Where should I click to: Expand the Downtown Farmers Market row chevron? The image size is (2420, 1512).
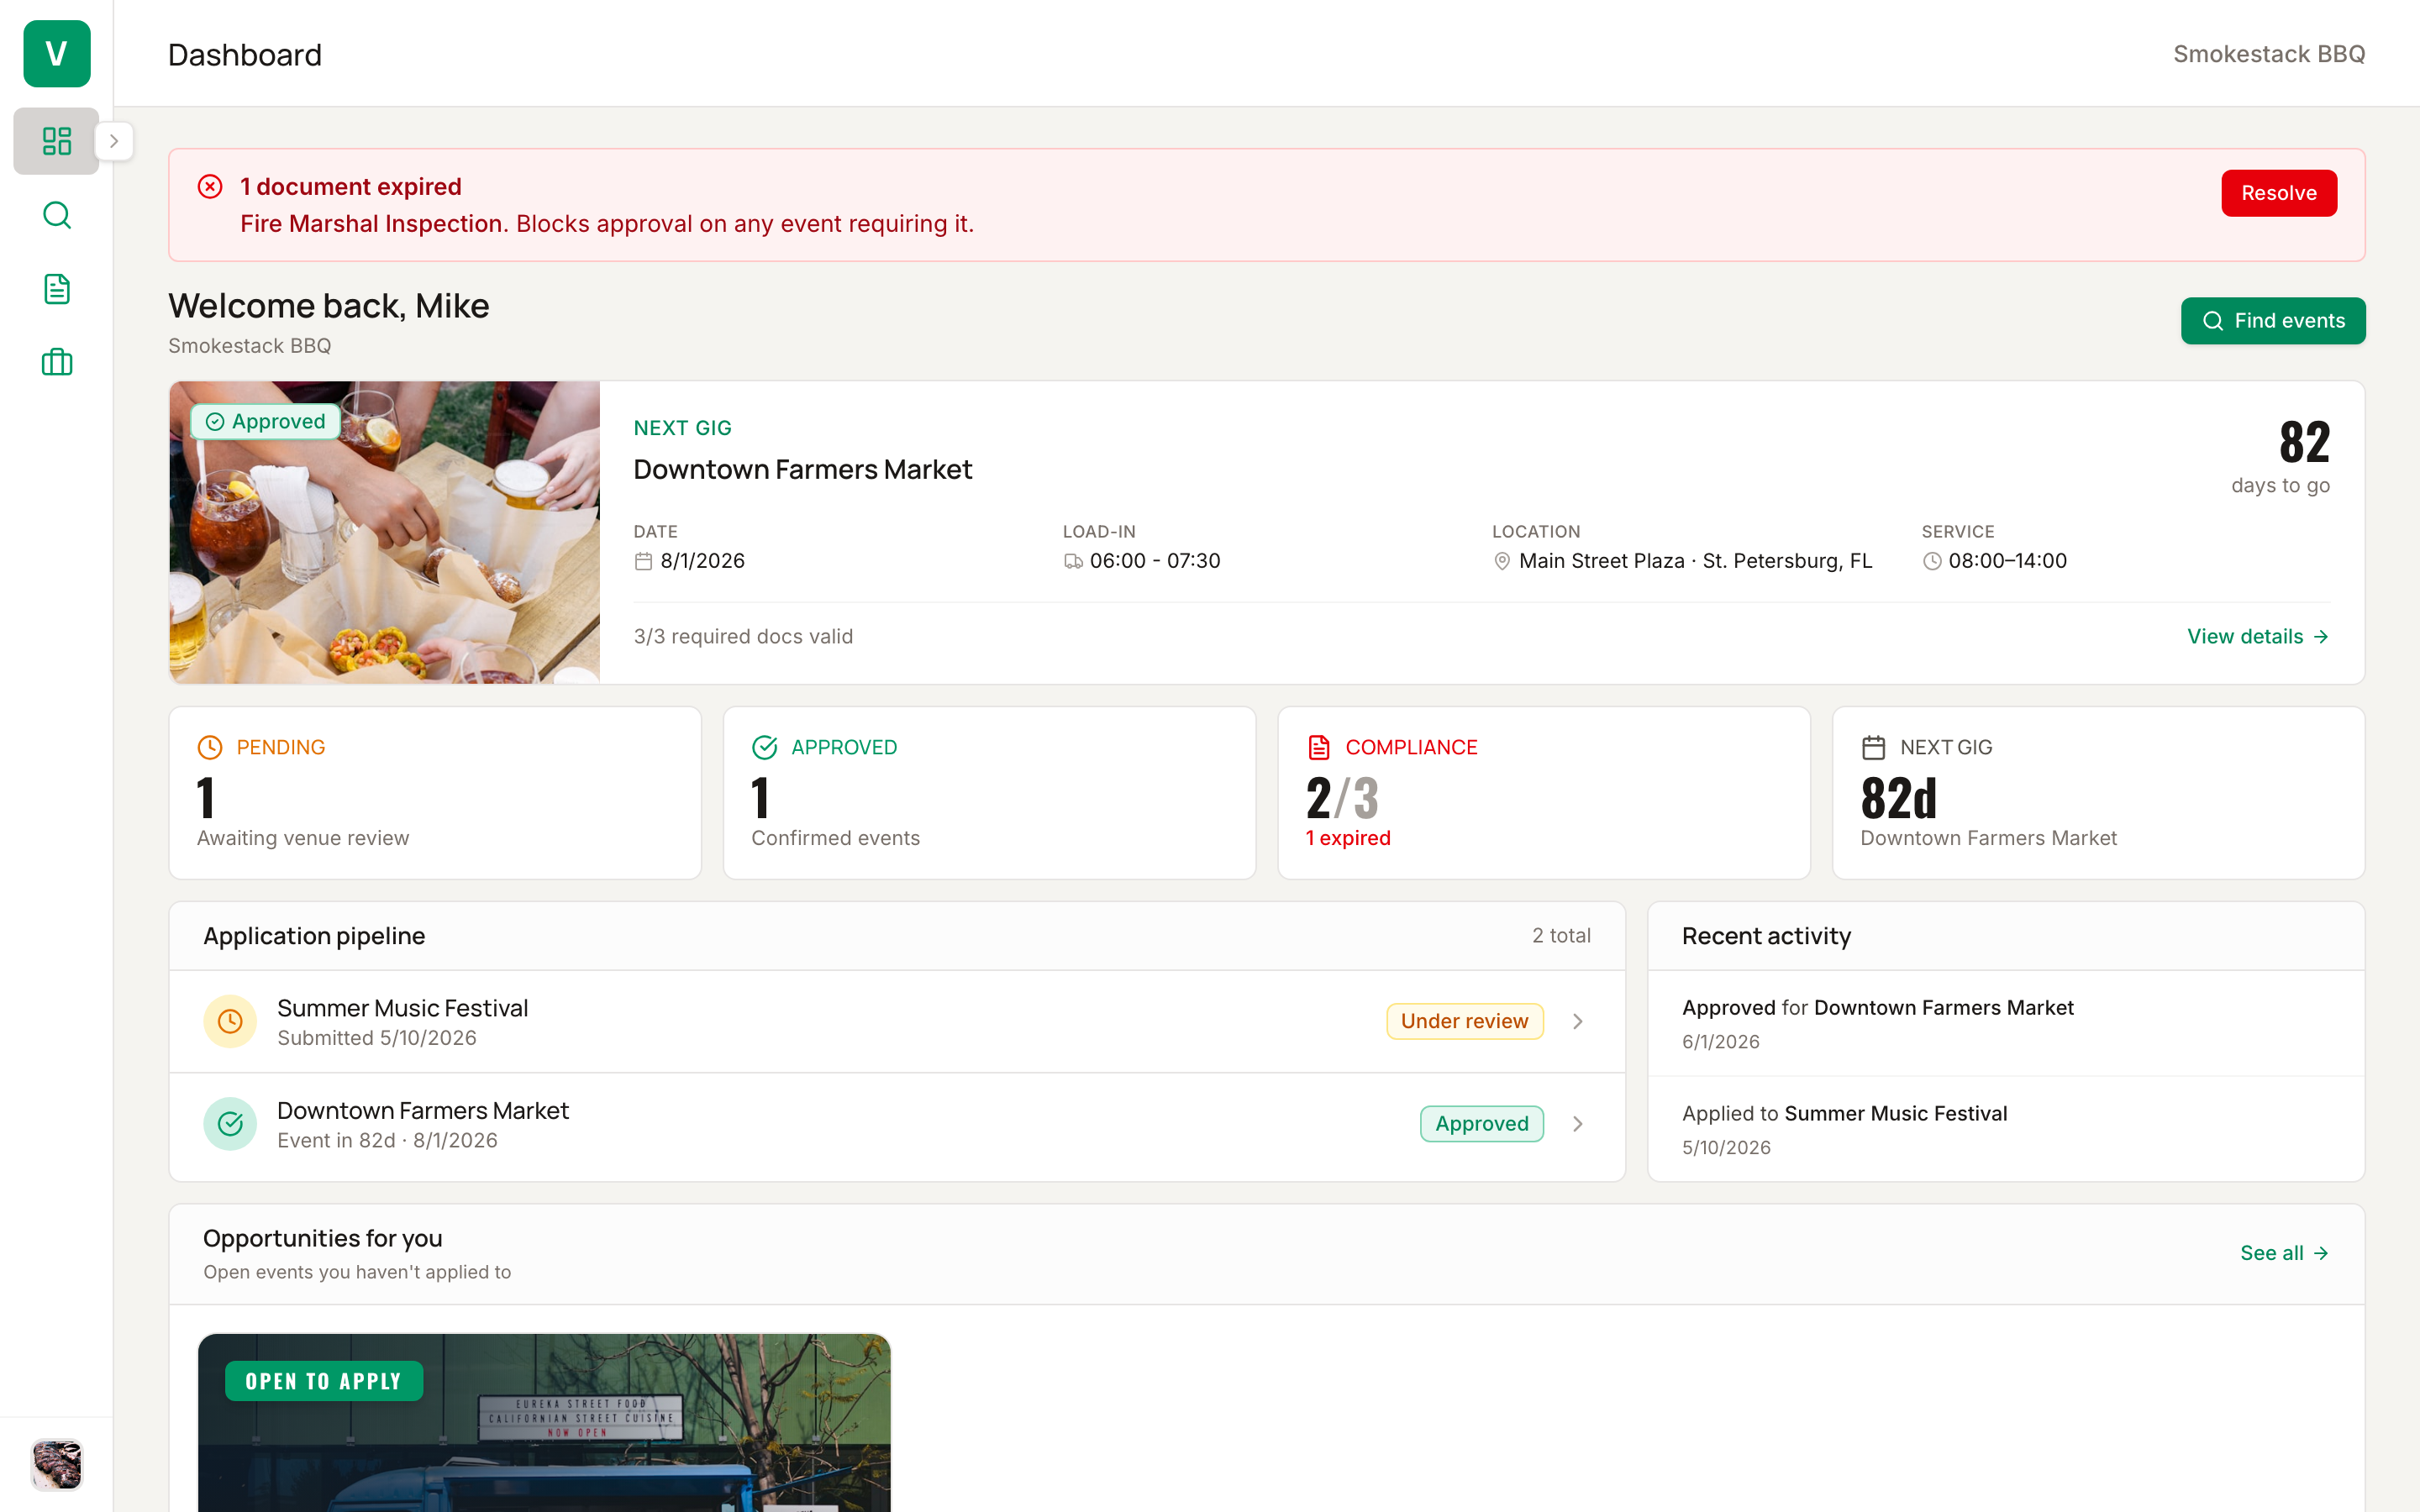coord(1577,1124)
